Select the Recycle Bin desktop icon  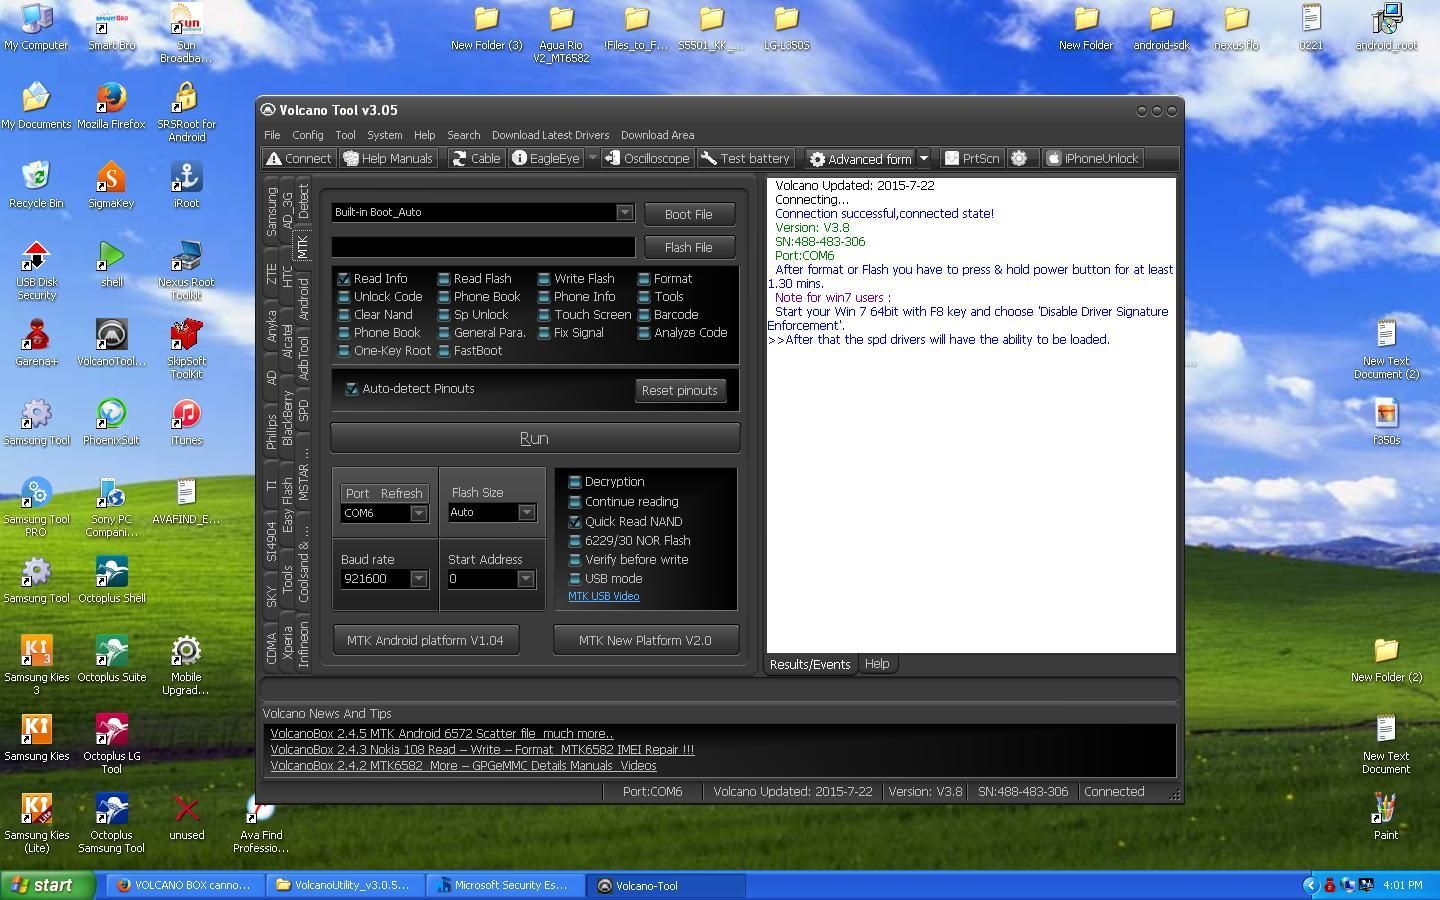coord(36,185)
